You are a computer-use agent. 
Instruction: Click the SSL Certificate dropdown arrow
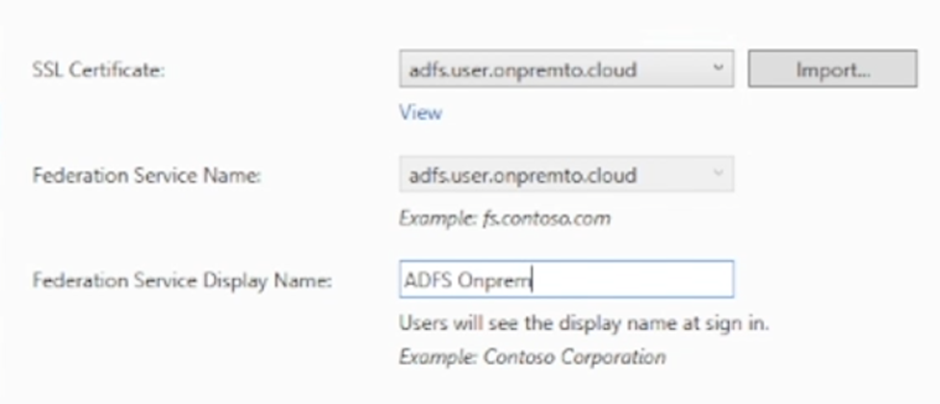coord(718,68)
